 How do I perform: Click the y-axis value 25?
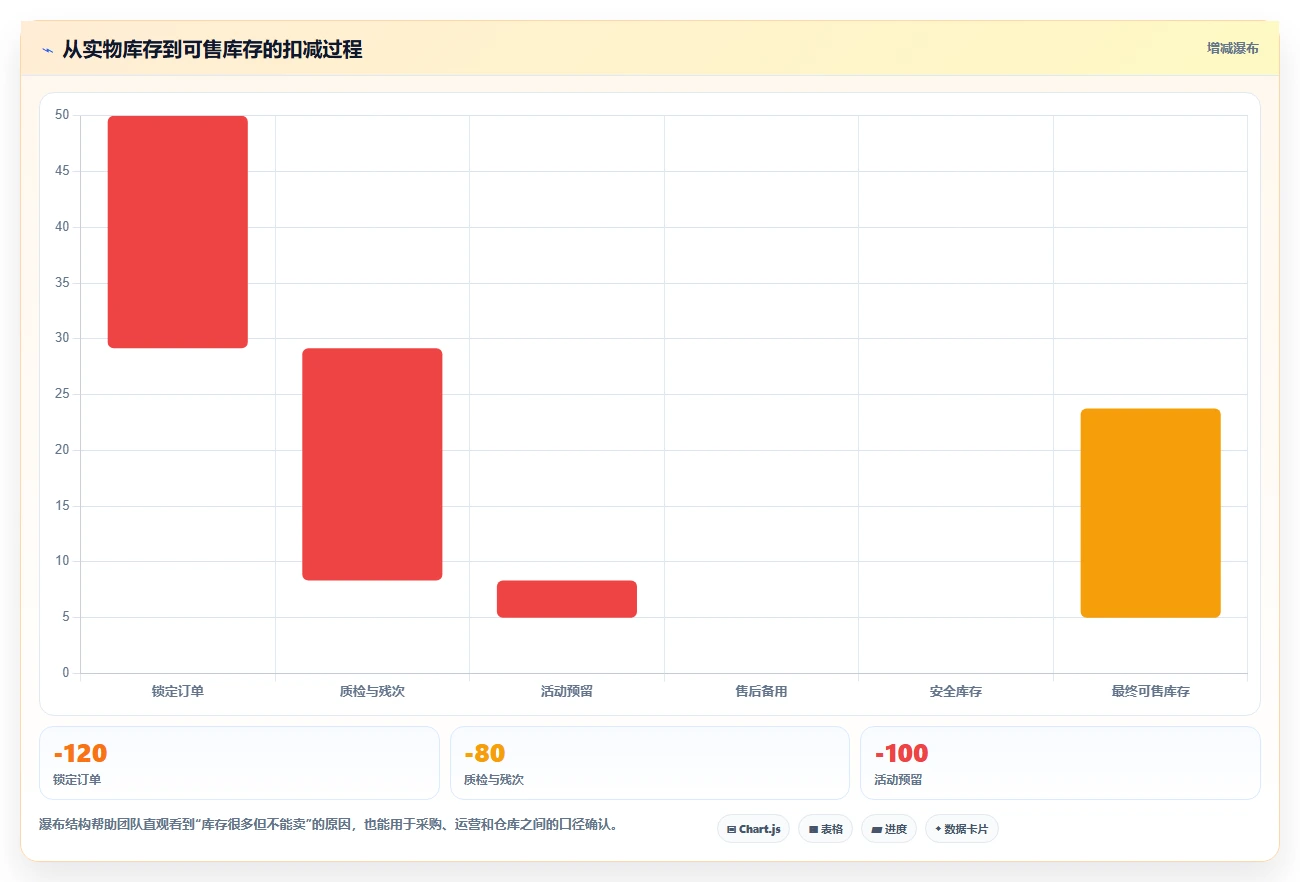[x=62, y=394]
